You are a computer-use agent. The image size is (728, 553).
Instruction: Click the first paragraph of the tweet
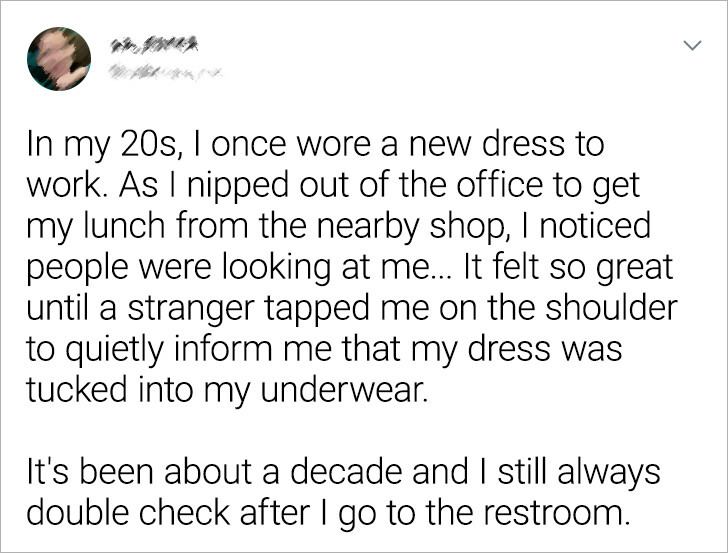point(351,268)
